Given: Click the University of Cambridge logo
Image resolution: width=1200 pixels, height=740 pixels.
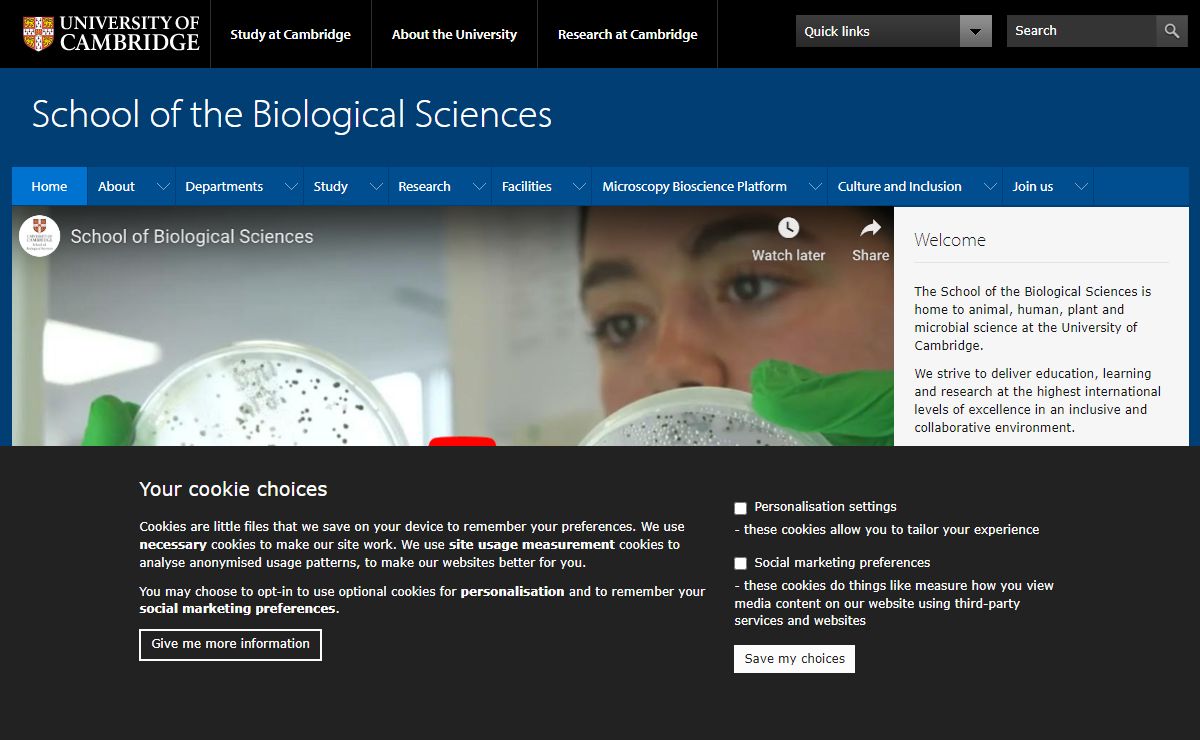Looking at the screenshot, I should 111,33.
